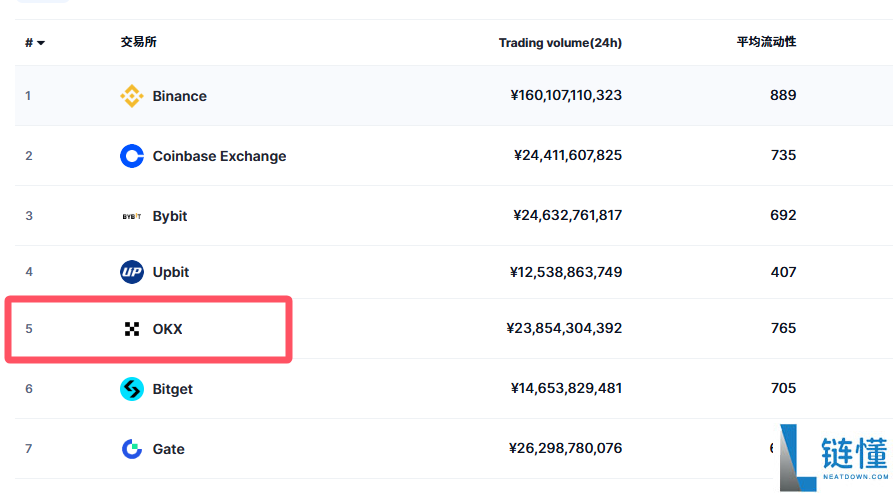Click rank number 6 in Bitget row

[28, 389]
